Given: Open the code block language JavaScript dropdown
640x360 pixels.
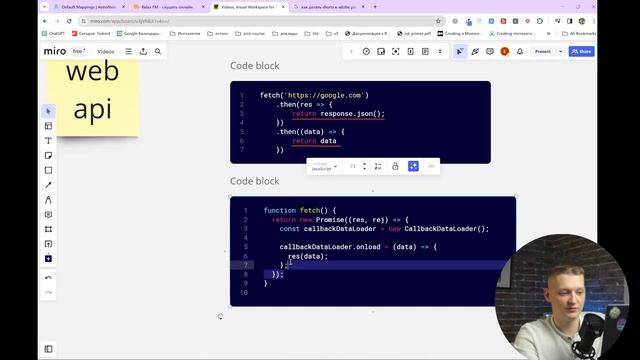Looking at the screenshot, I should (x=324, y=166).
